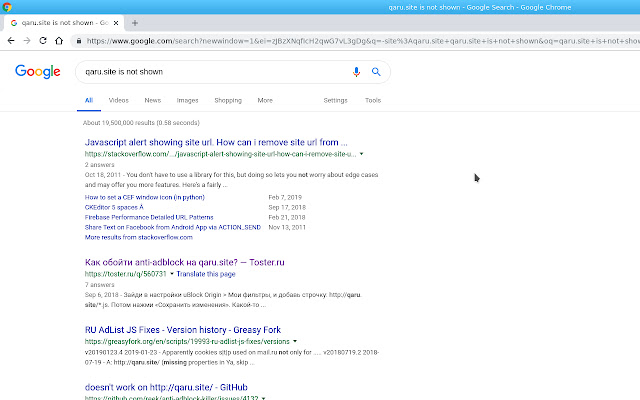Image resolution: width=640 pixels, height=400 pixels.
Task: Click More results from stackoverflow.com
Action: (138, 237)
